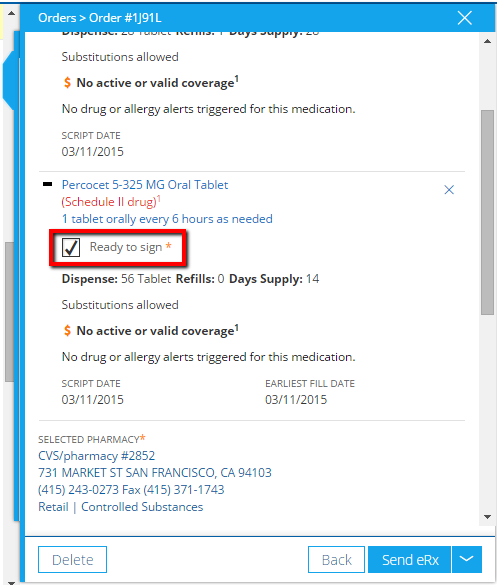497x585 pixels.
Task: Open the Percocet 5-325 MG Oral Tablet link
Action: [145, 185]
